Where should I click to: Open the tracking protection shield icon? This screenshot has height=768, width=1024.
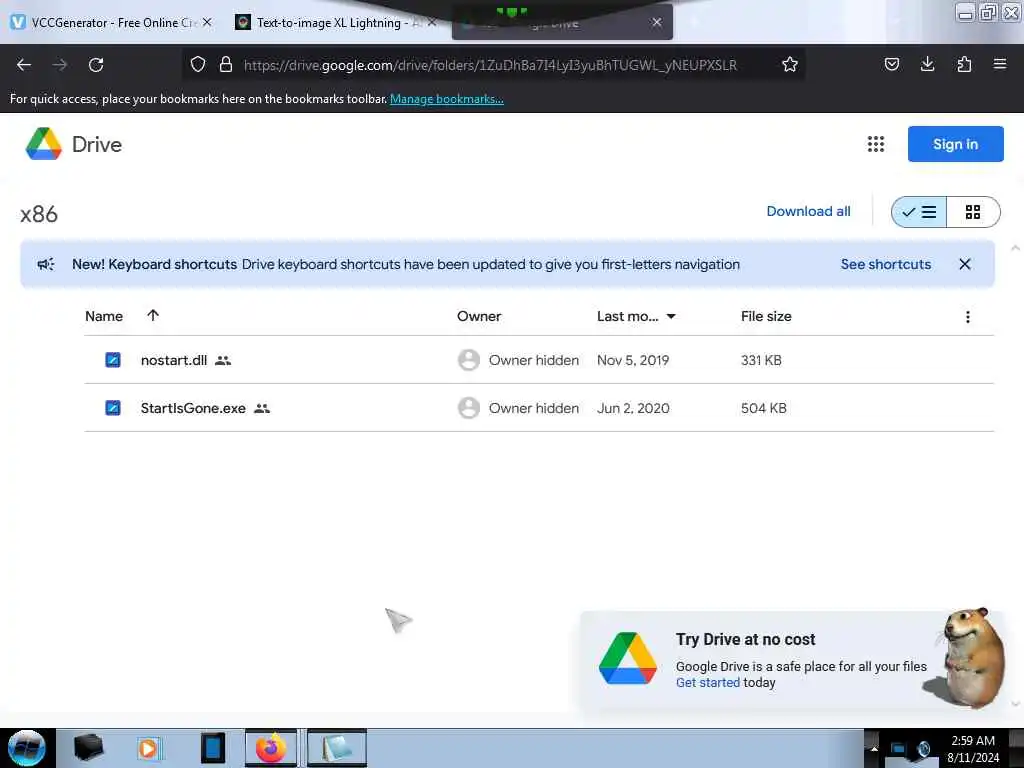pyautogui.click(x=198, y=64)
